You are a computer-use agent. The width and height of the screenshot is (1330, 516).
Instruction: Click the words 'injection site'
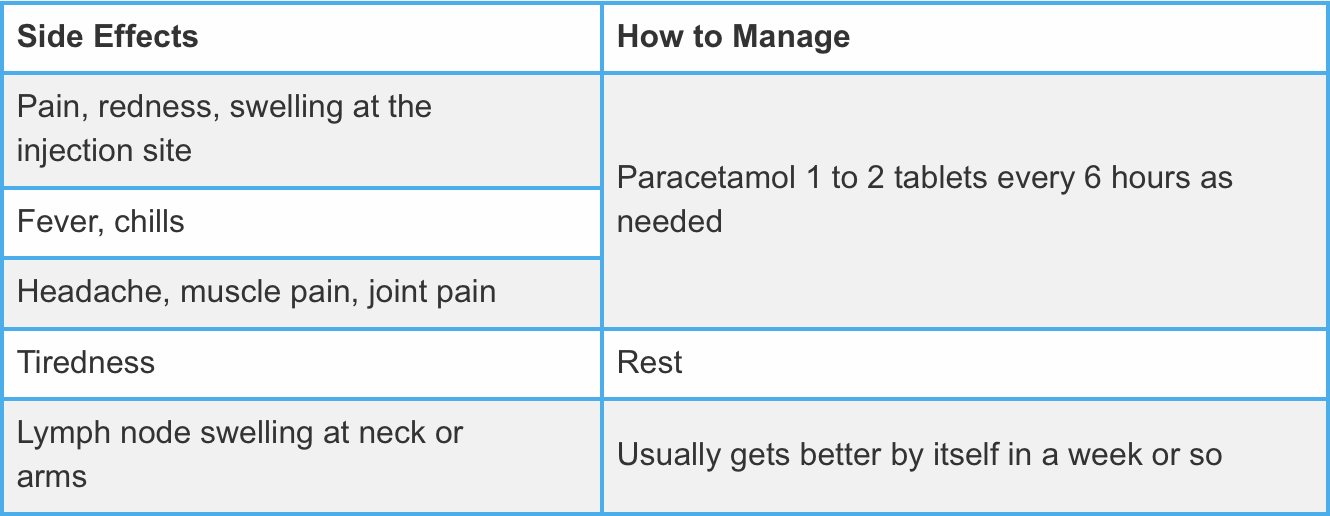(104, 151)
